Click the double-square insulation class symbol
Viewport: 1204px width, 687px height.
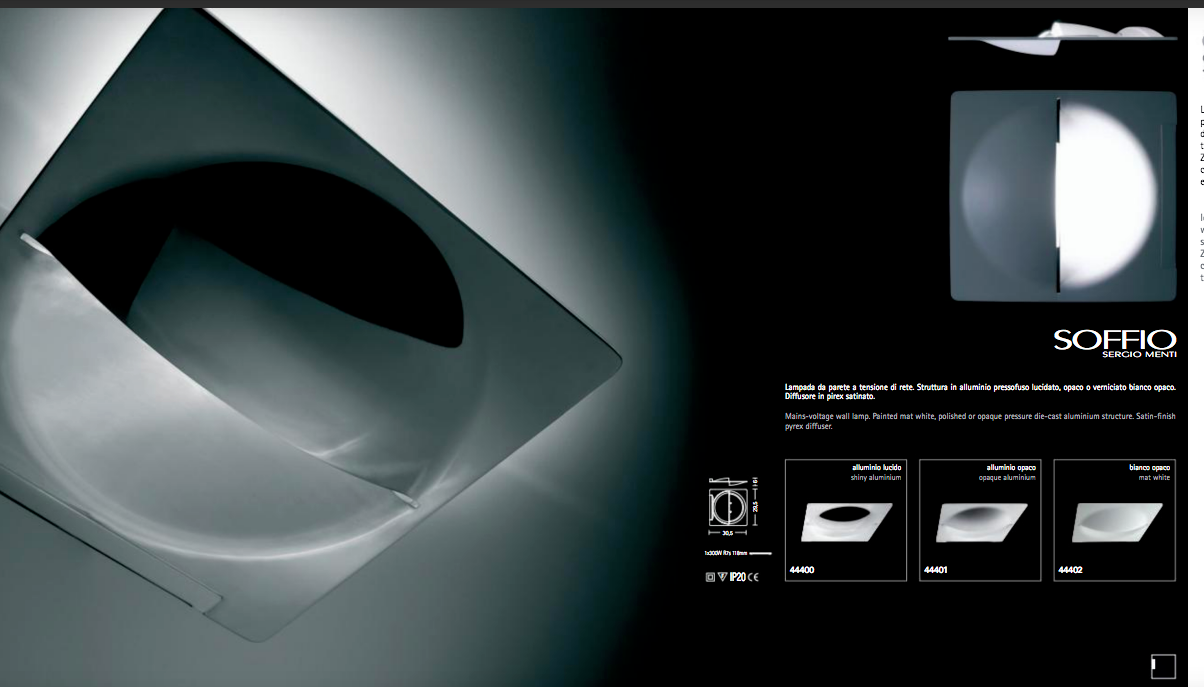click(x=709, y=576)
